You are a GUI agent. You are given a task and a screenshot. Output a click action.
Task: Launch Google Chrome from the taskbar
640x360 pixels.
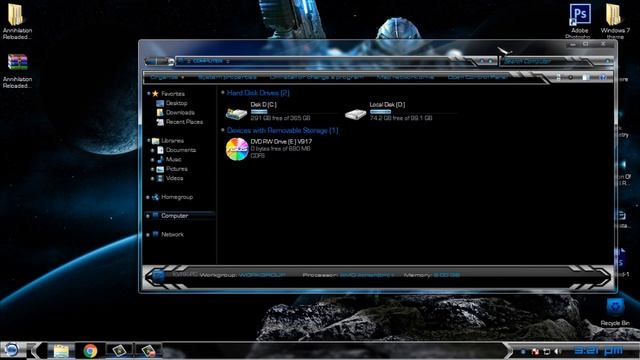[x=90, y=351]
